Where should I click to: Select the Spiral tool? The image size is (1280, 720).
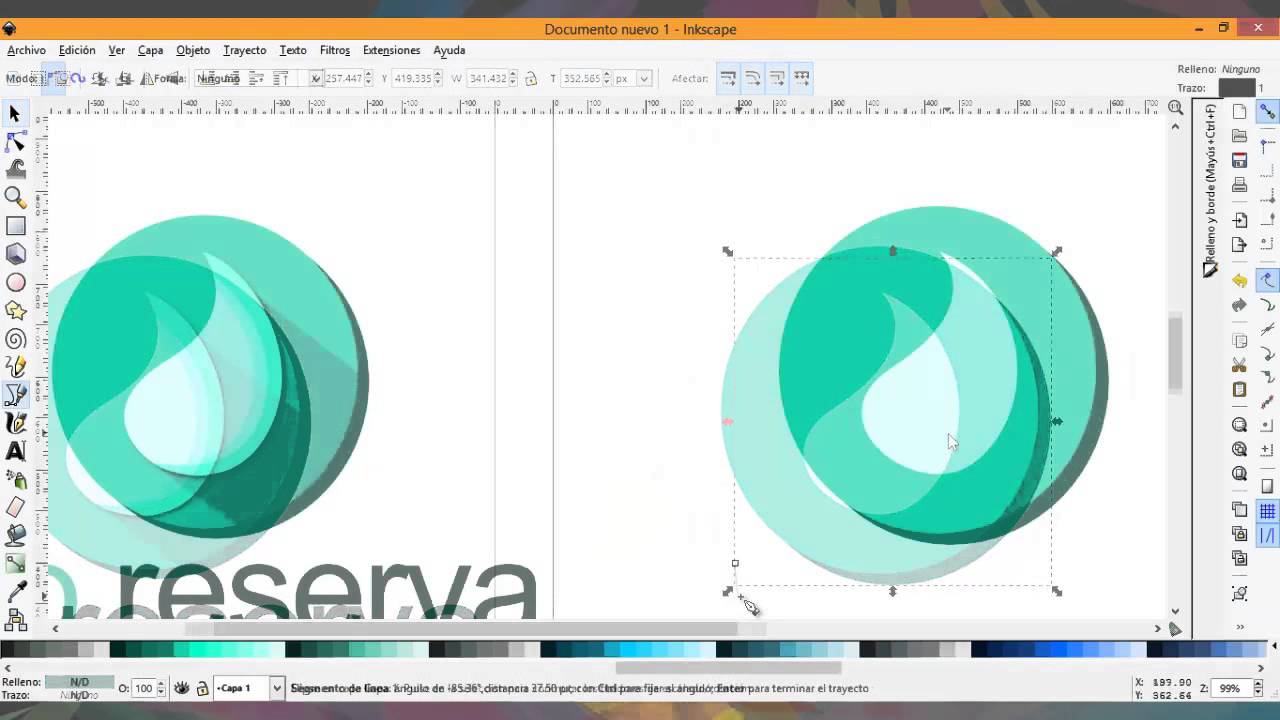tap(15, 340)
